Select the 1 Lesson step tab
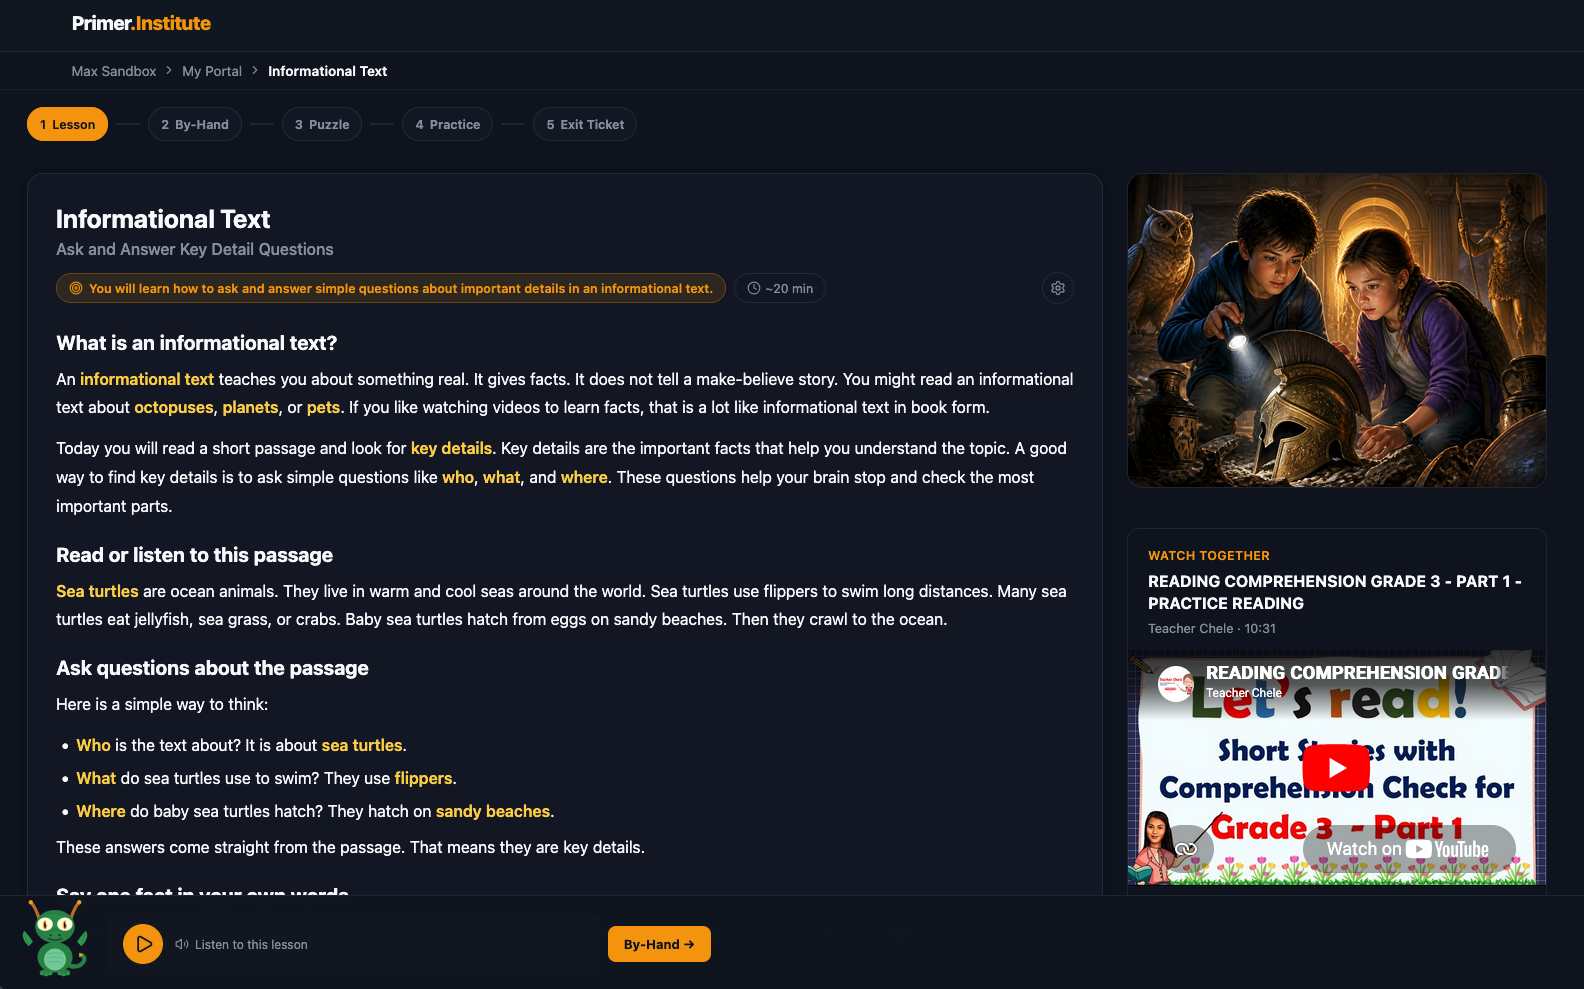The height and width of the screenshot is (989, 1584). tap(67, 124)
